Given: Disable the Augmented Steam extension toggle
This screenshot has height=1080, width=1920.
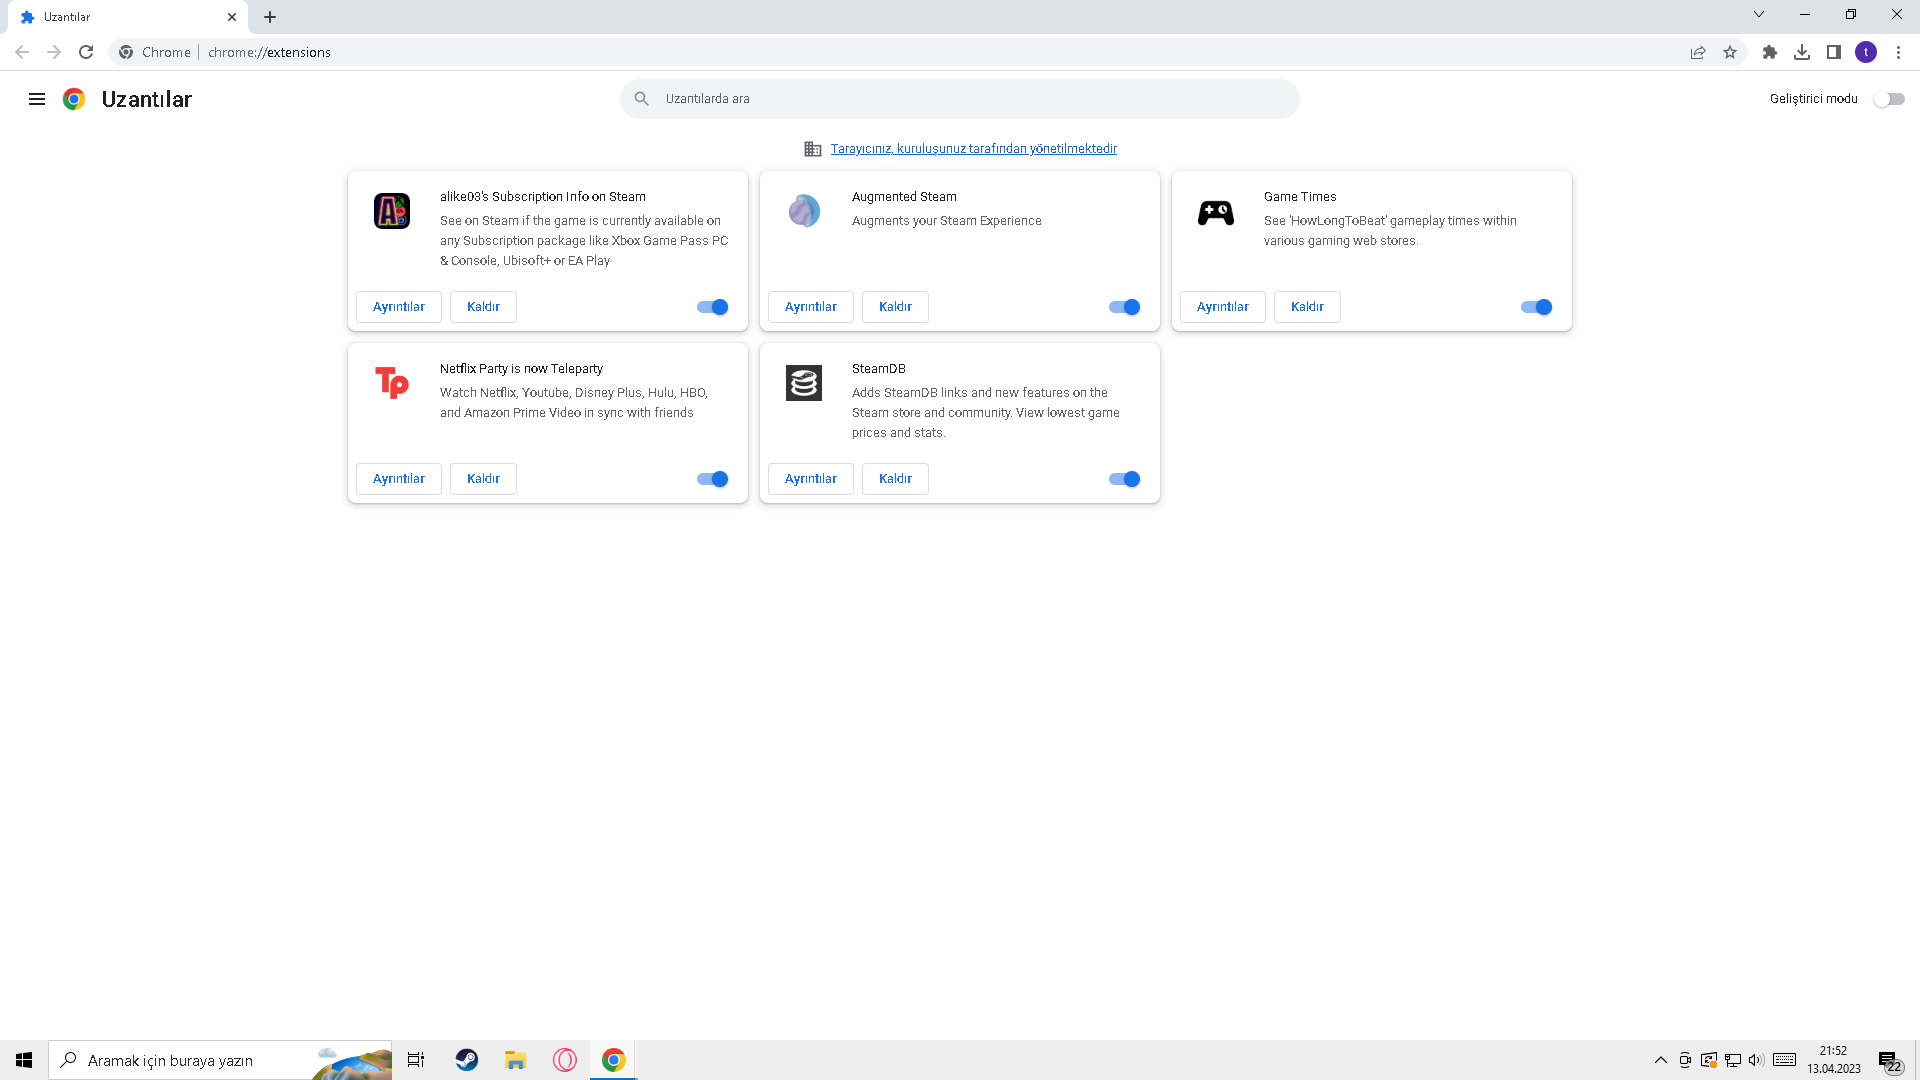Looking at the screenshot, I should pyautogui.click(x=1124, y=307).
